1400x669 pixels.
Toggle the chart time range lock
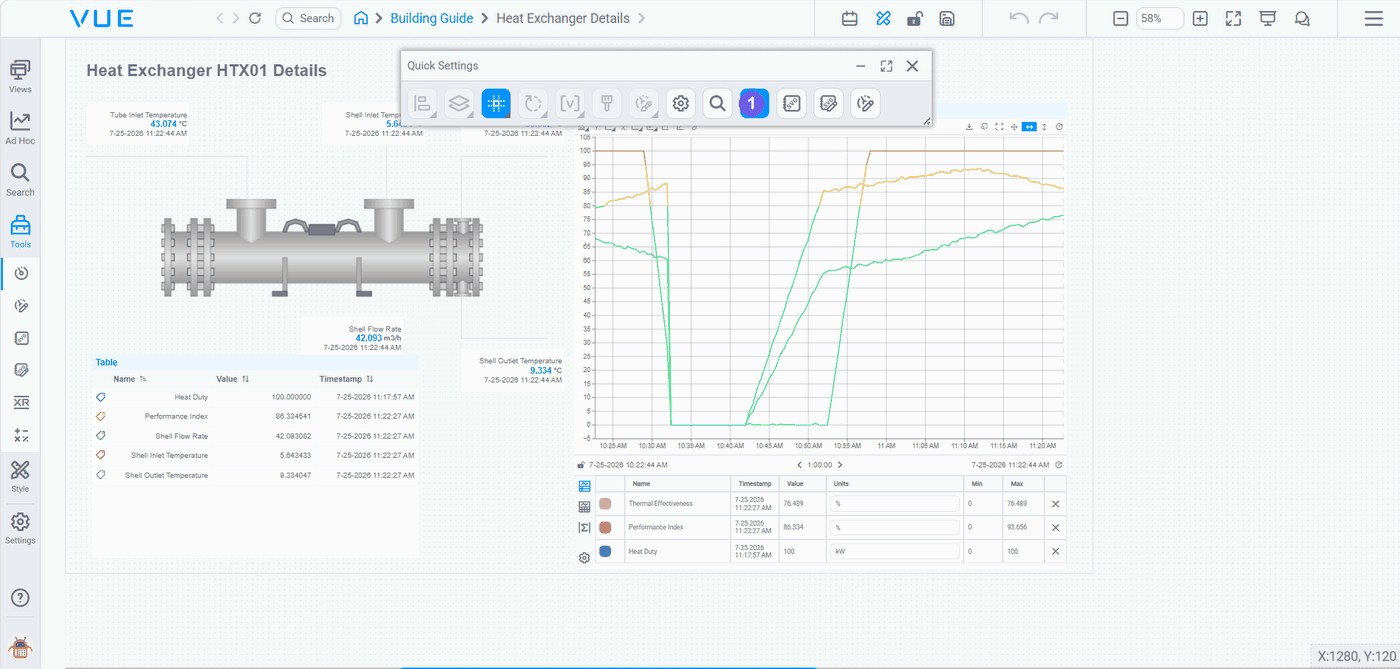click(580, 464)
